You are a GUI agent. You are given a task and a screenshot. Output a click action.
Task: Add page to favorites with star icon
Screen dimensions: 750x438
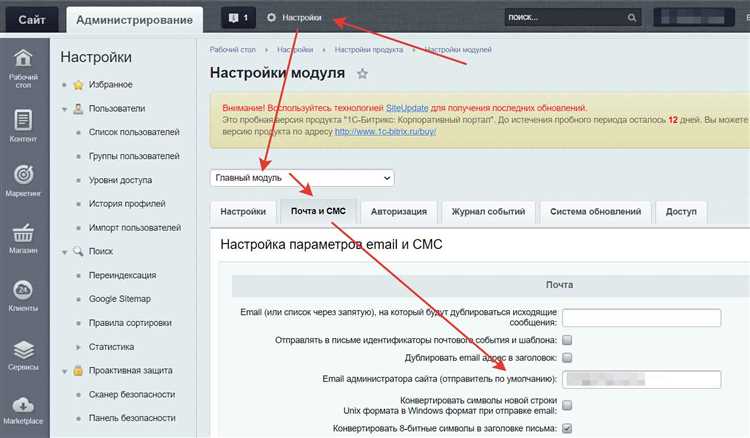tap(363, 74)
